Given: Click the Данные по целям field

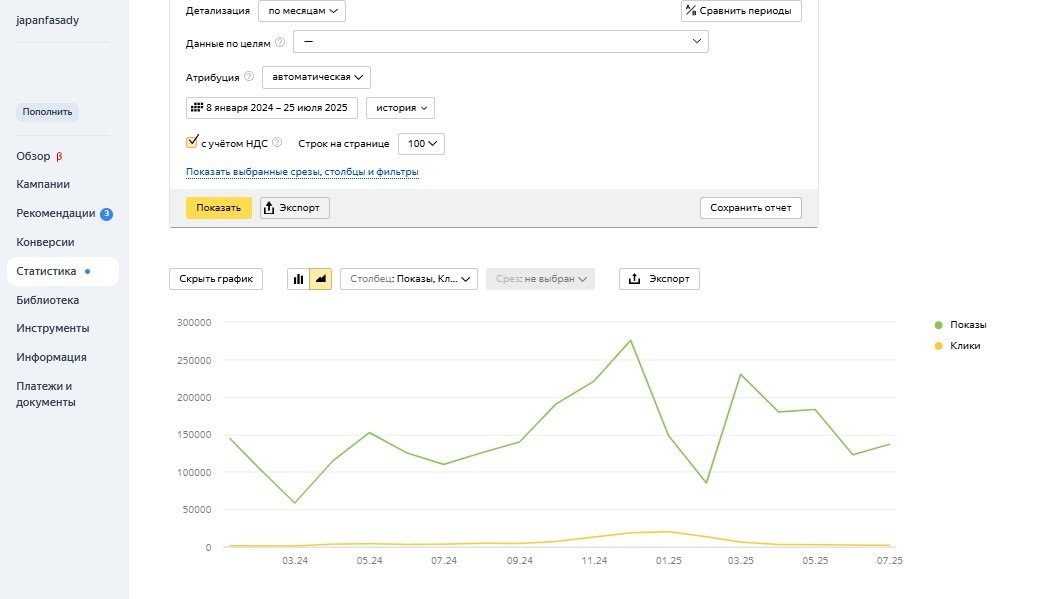Looking at the screenshot, I should tap(500, 42).
